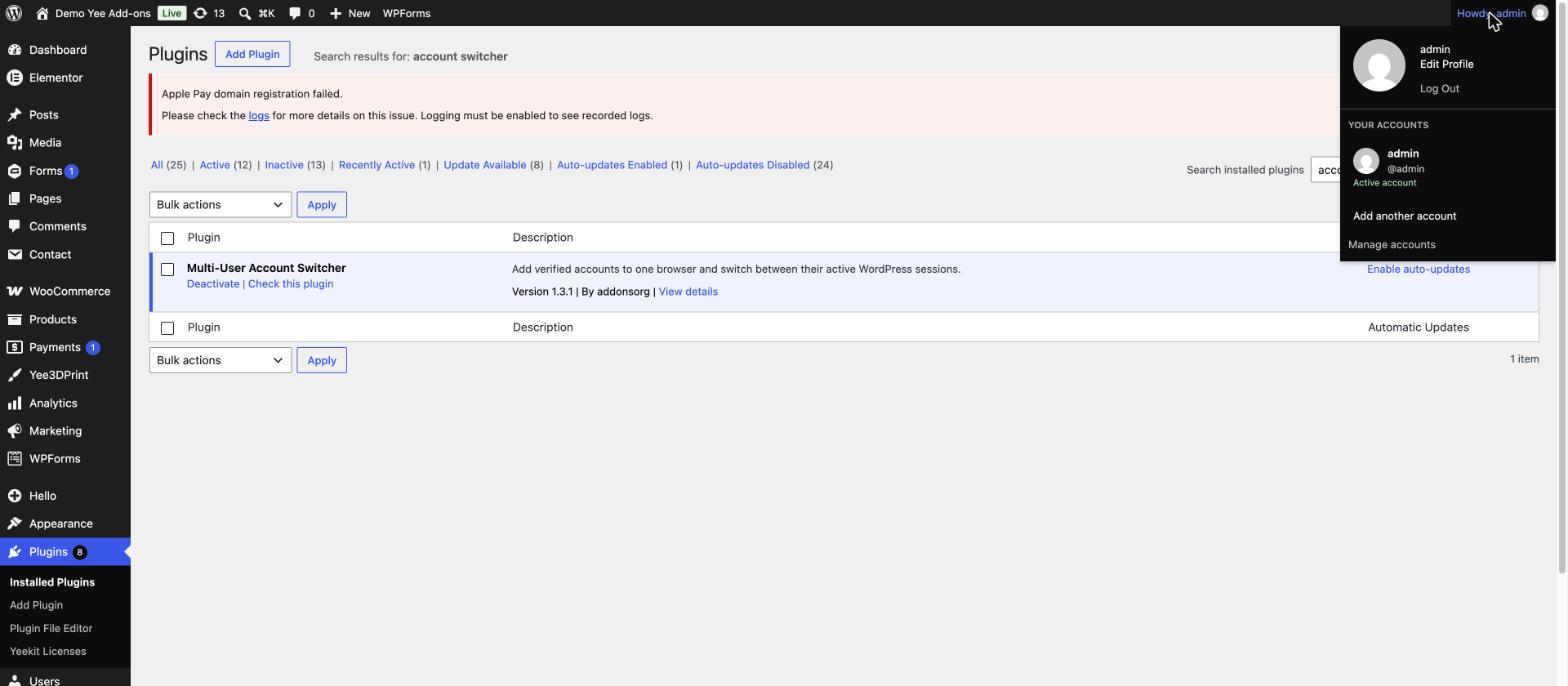
Task: Open Installed Plugins submenu item
Action: pyautogui.click(x=52, y=582)
